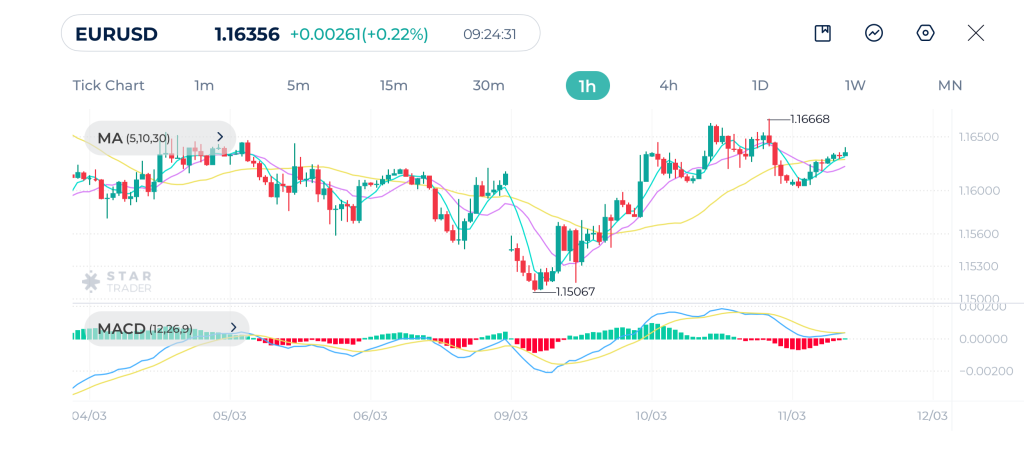
Task: Select the active 1h timeframe
Action: 587,86
